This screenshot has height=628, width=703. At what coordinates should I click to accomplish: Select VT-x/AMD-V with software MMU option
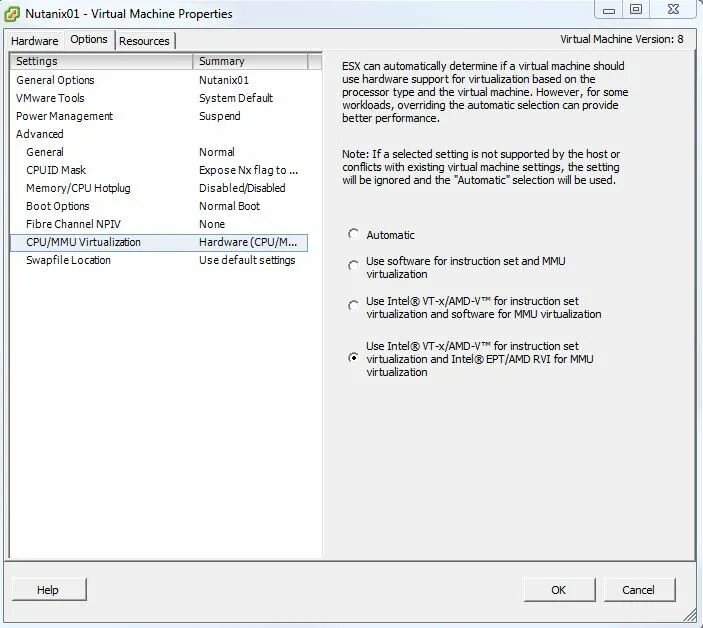click(353, 306)
